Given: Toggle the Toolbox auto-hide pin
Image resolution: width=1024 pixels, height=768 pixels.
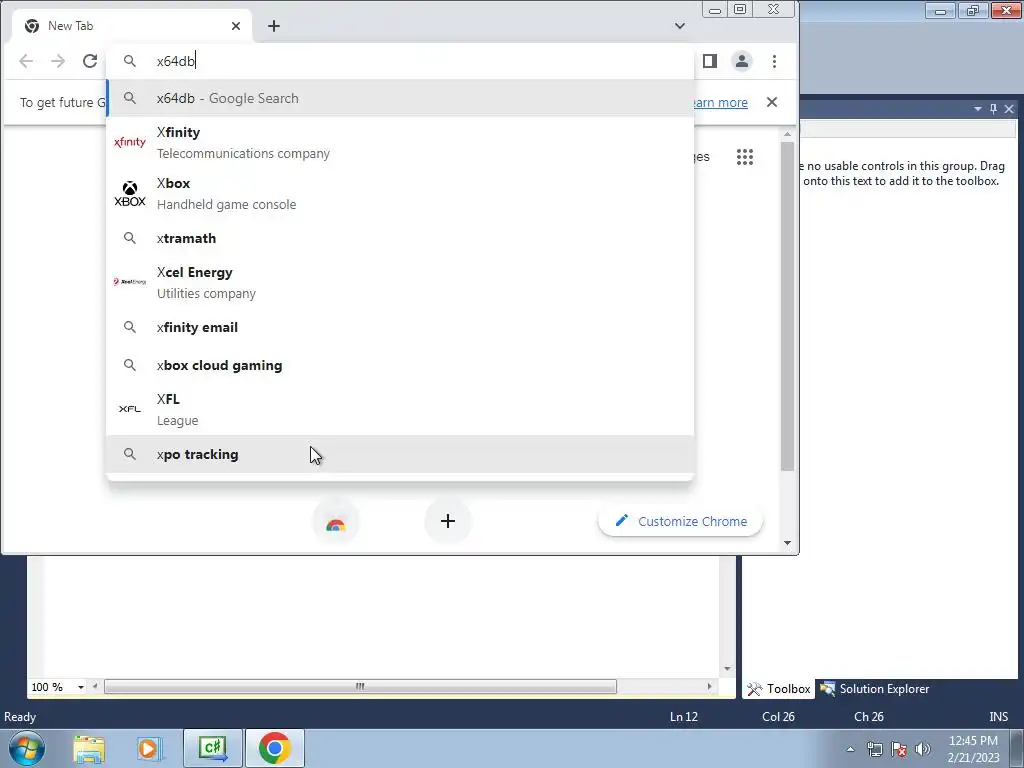Looking at the screenshot, I should tap(993, 109).
